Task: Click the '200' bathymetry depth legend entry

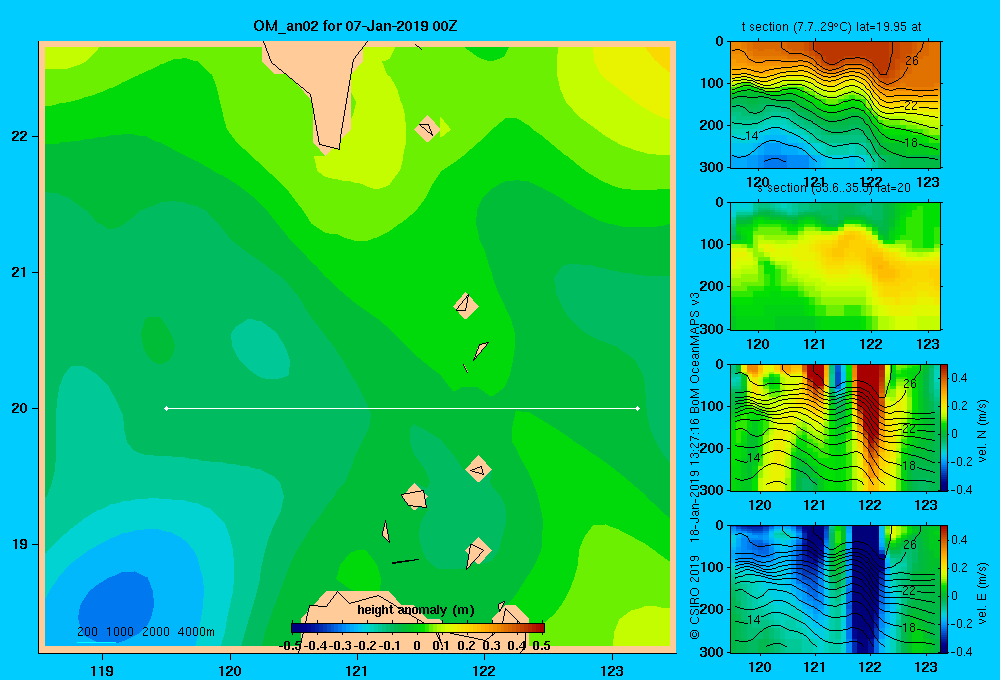Action: pyautogui.click(x=87, y=632)
